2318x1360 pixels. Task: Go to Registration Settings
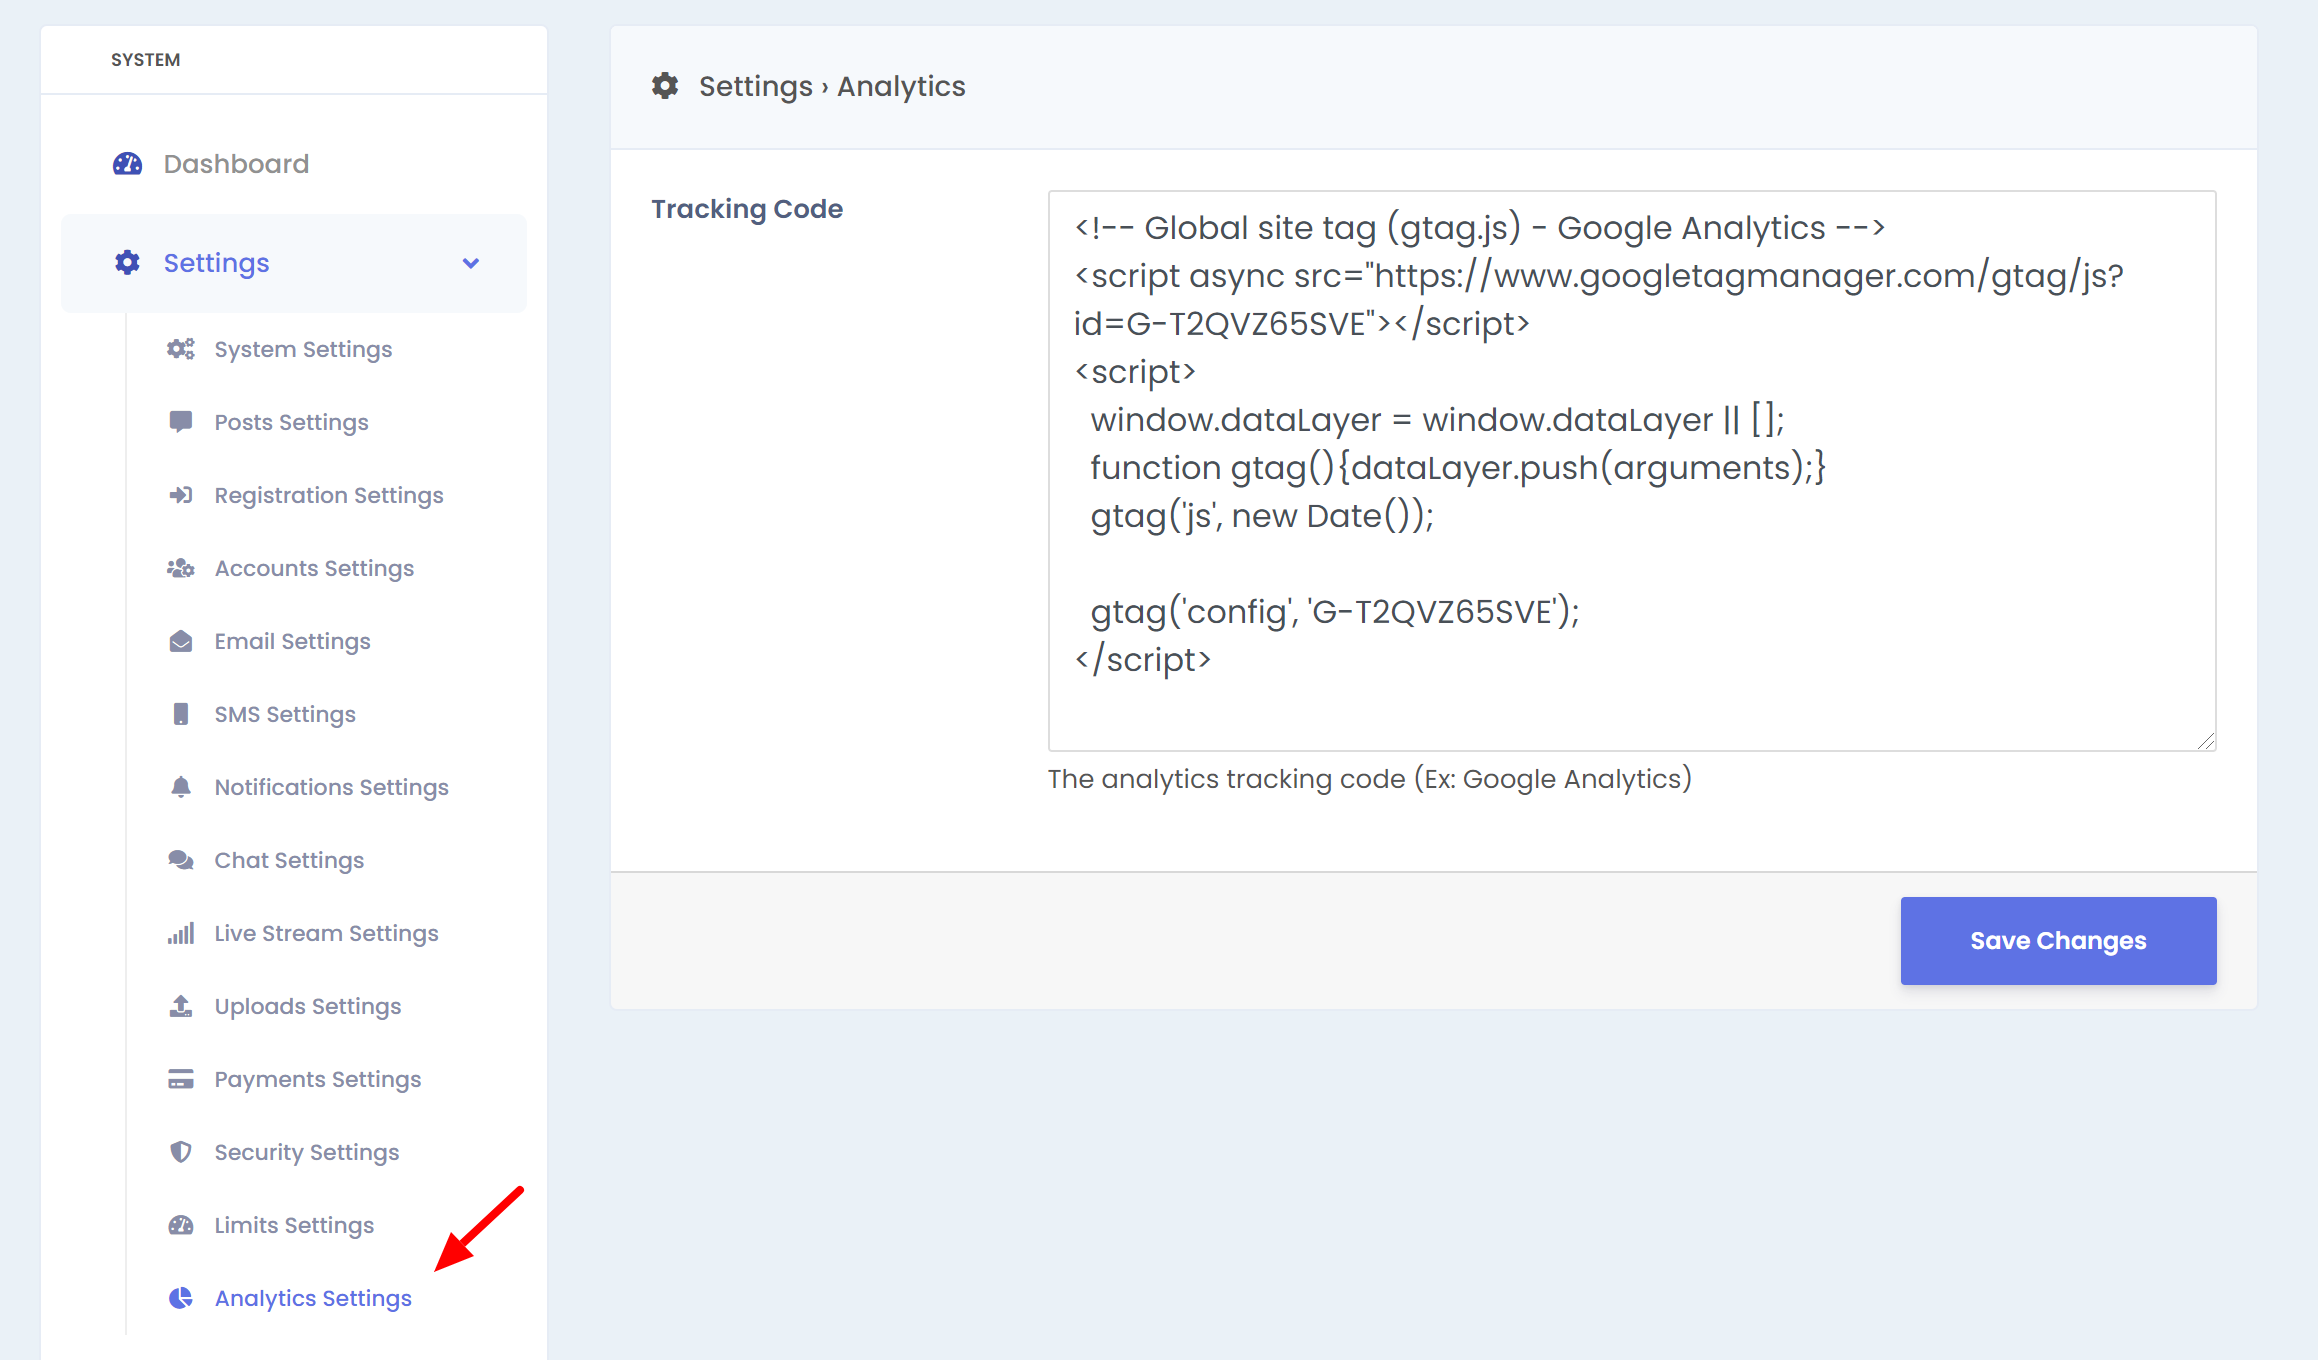[328, 495]
